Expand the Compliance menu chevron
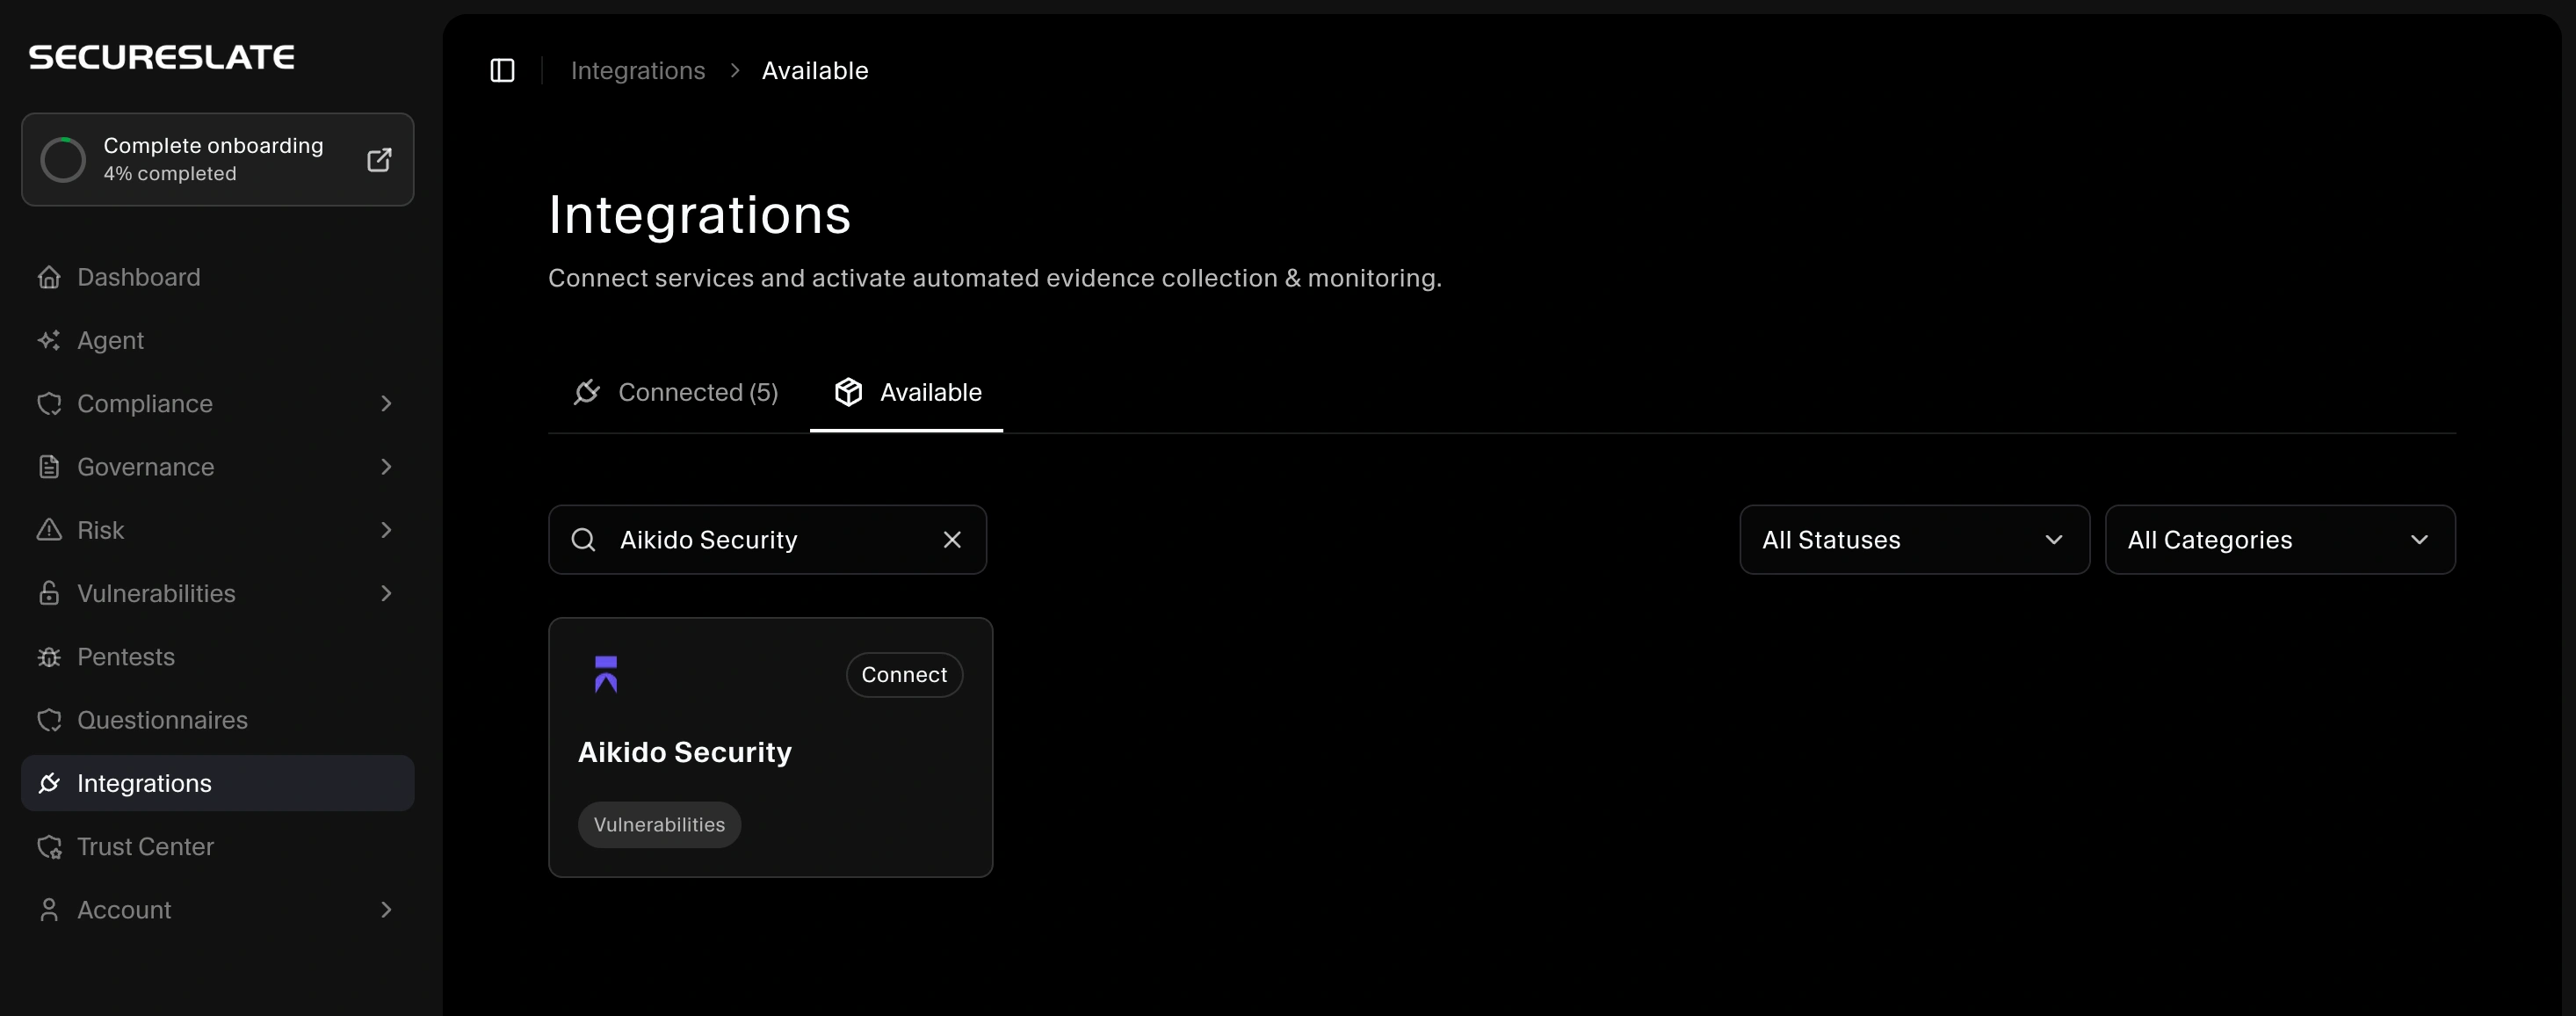Screen dimensions: 2576x1016 click(x=386, y=404)
